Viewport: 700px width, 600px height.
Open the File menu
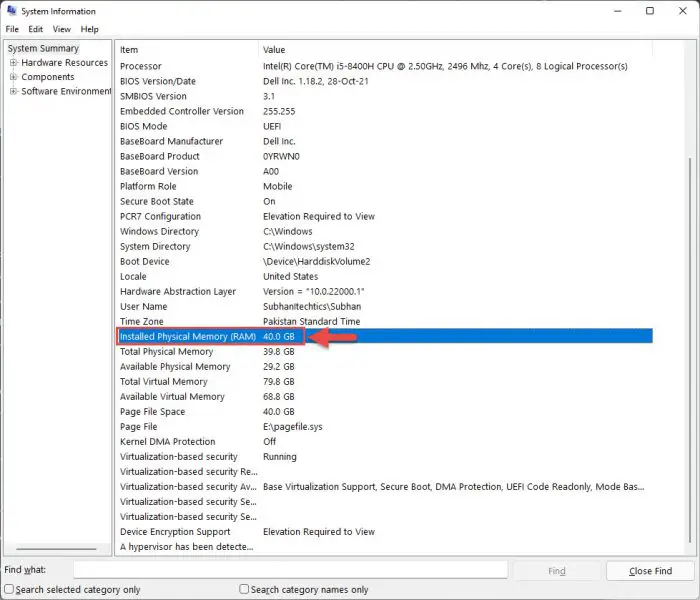click(12, 29)
